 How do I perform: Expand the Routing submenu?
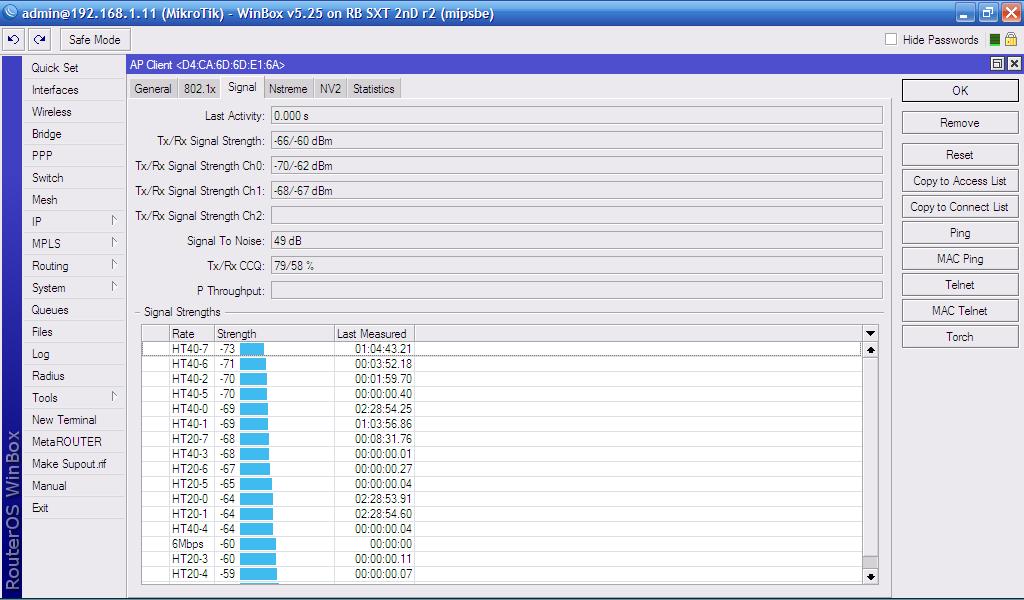coord(114,265)
